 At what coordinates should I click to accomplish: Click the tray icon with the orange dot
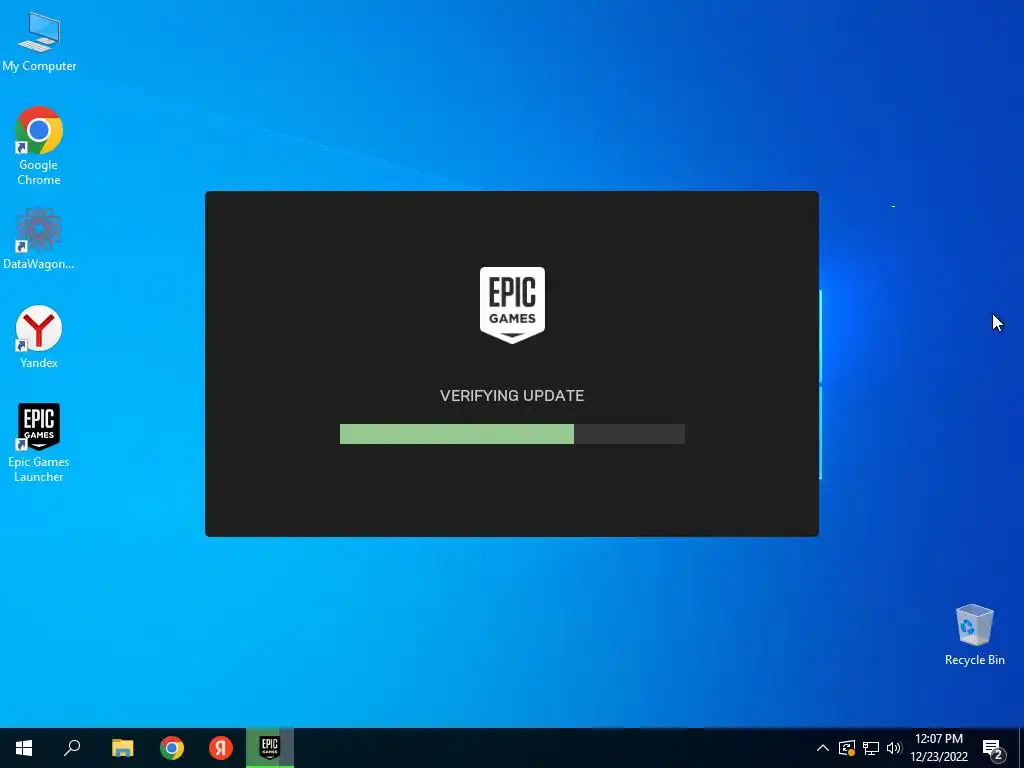846,748
